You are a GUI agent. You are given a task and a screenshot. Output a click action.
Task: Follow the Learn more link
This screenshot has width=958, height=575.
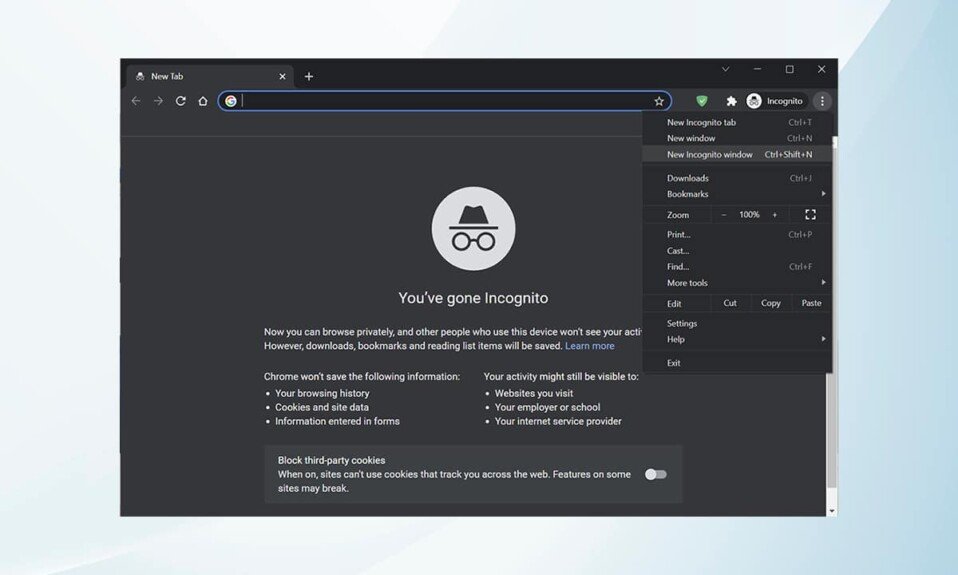tap(589, 346)
